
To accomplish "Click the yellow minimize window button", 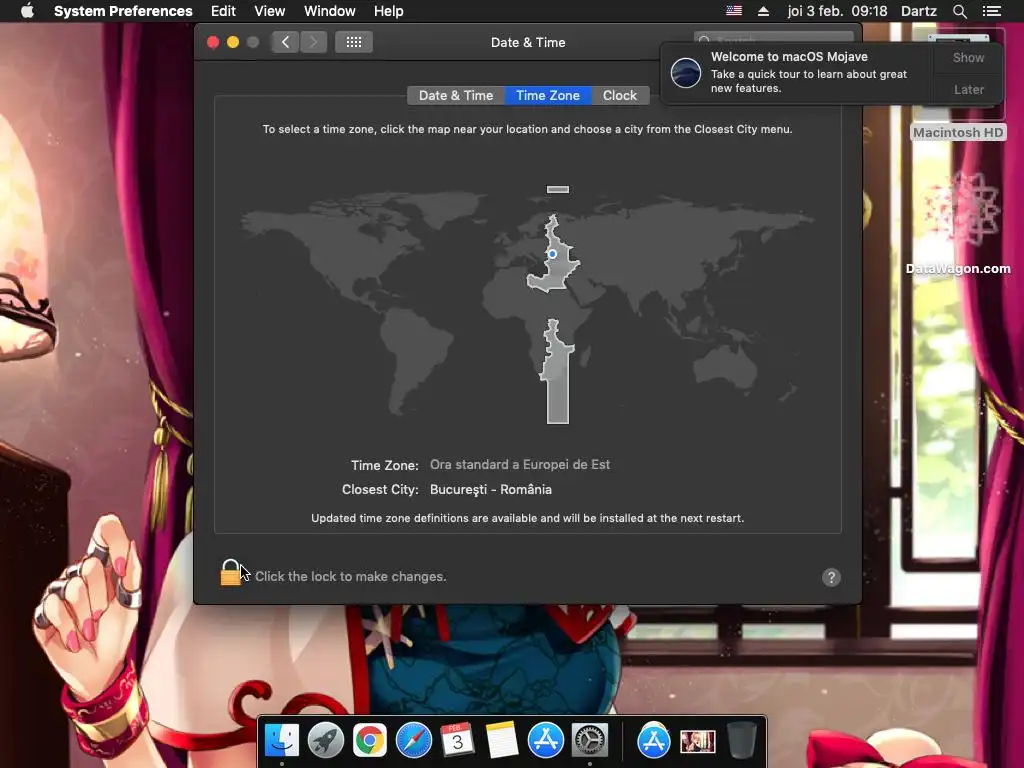I will click(x=232, y=42).
